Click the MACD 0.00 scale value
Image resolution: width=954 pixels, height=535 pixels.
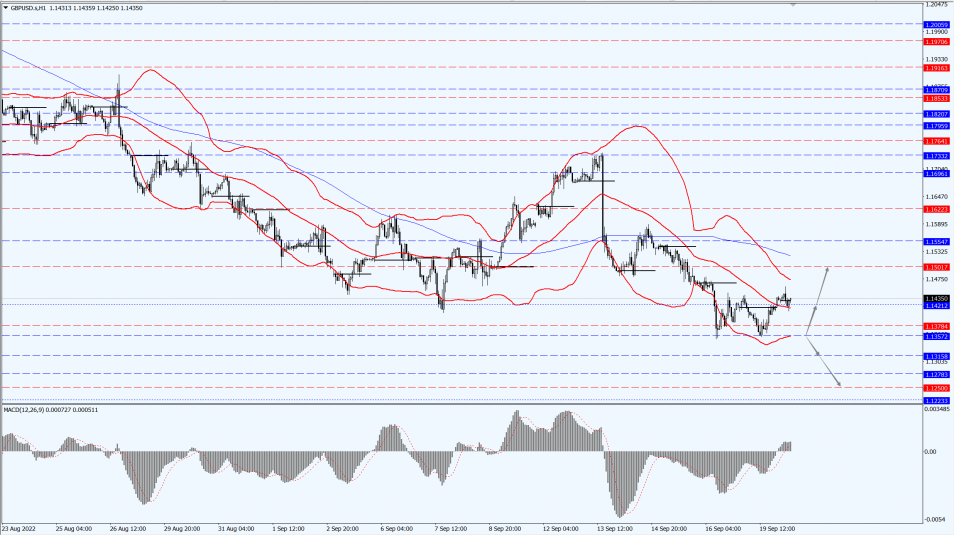(x=930, y=452)
